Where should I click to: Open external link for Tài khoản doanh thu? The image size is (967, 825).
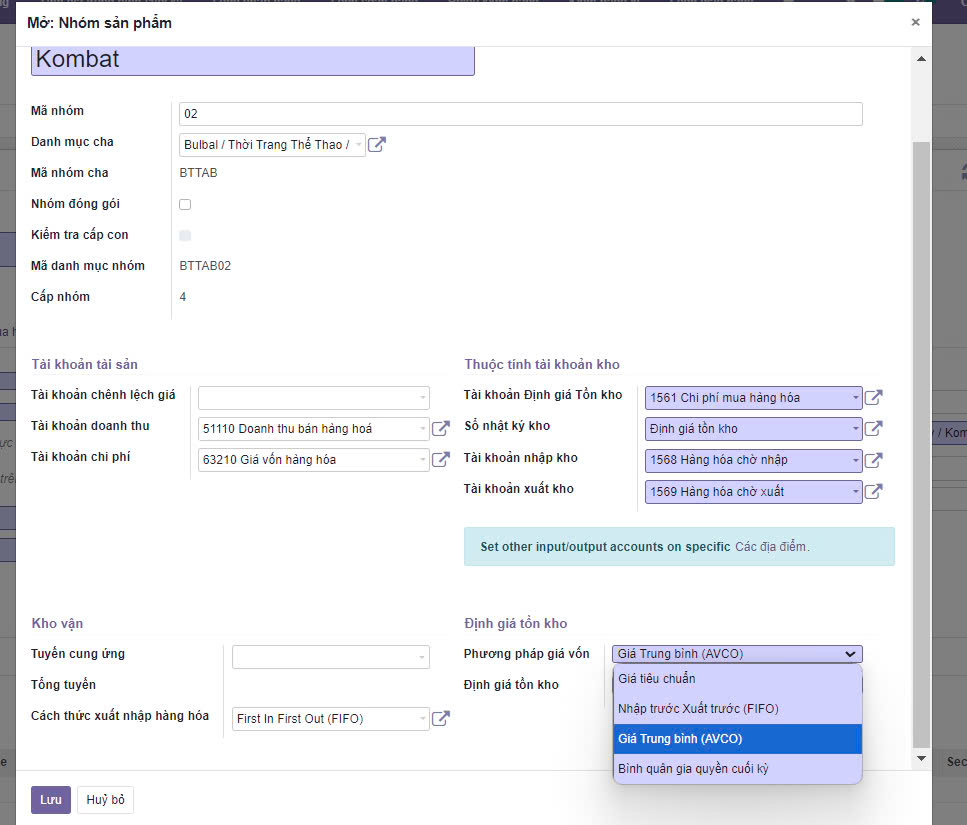point(441,429)
